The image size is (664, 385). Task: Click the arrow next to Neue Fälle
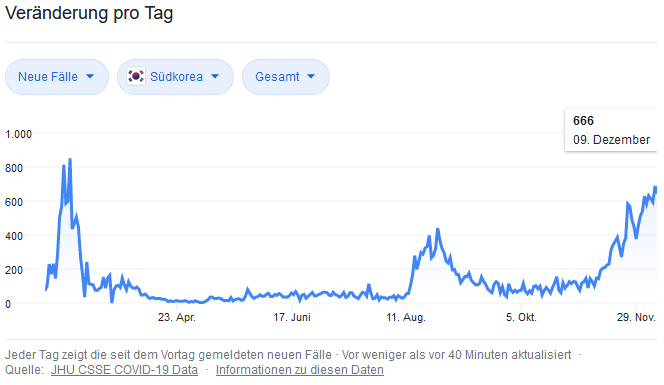[x=90, y=77]
